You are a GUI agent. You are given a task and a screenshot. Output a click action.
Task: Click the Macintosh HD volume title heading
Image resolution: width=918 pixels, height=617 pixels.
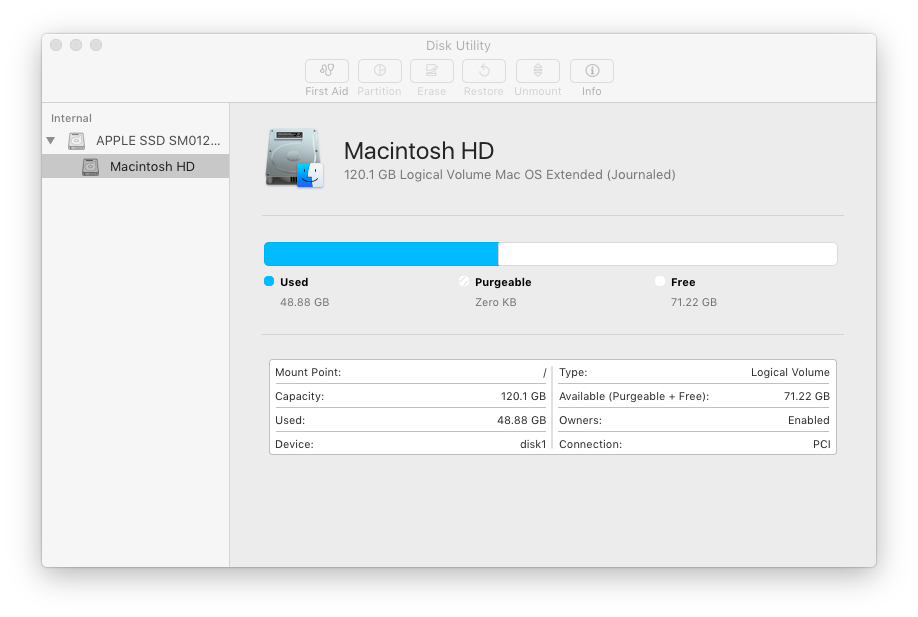pos(419,151)
